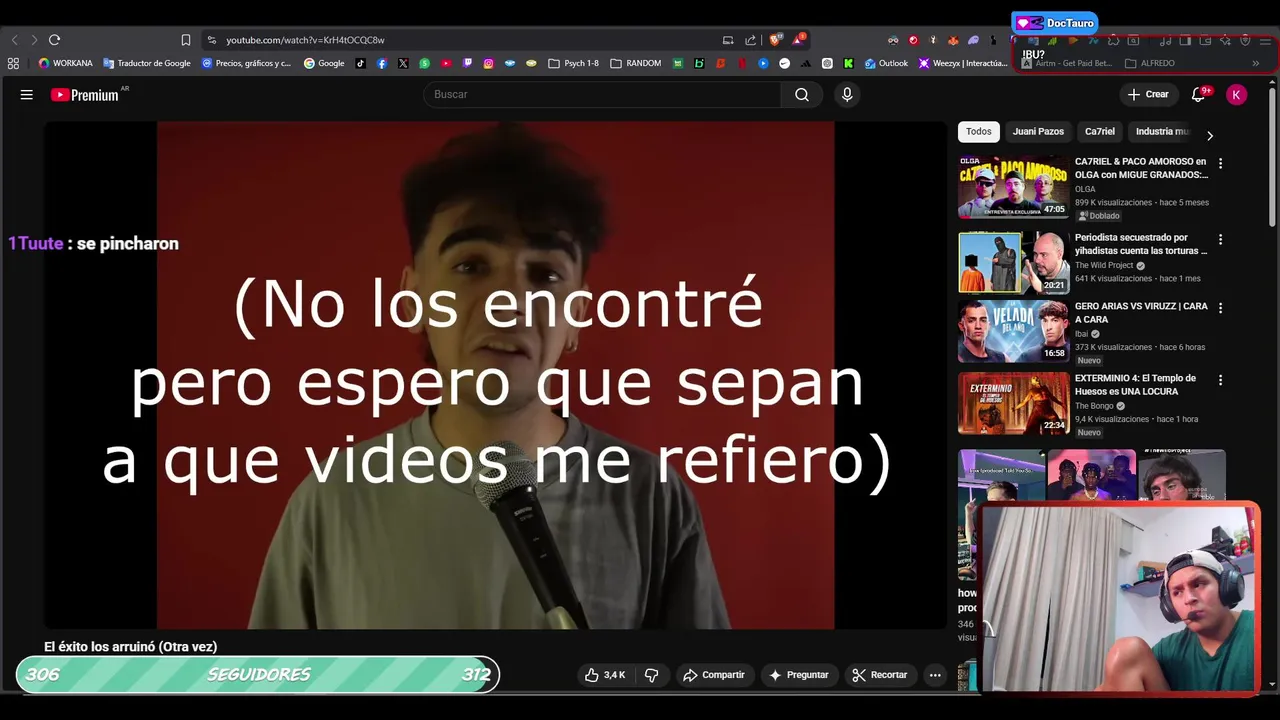The image size is (1280, 720).
Task: Open the browser apps grid icon
Action: click(x=13, y=63)
